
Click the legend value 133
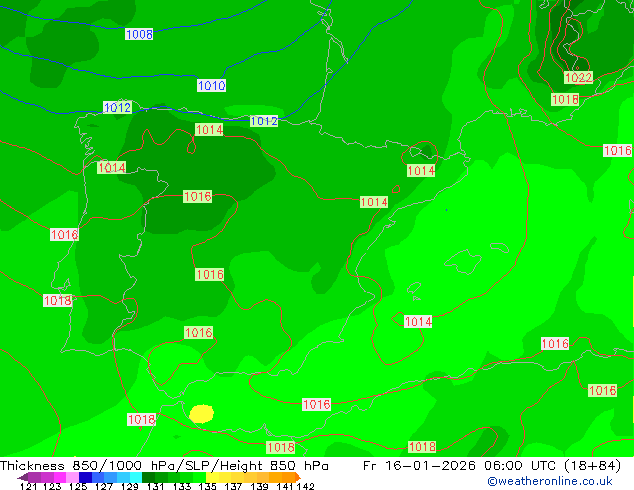click(182, 486)
